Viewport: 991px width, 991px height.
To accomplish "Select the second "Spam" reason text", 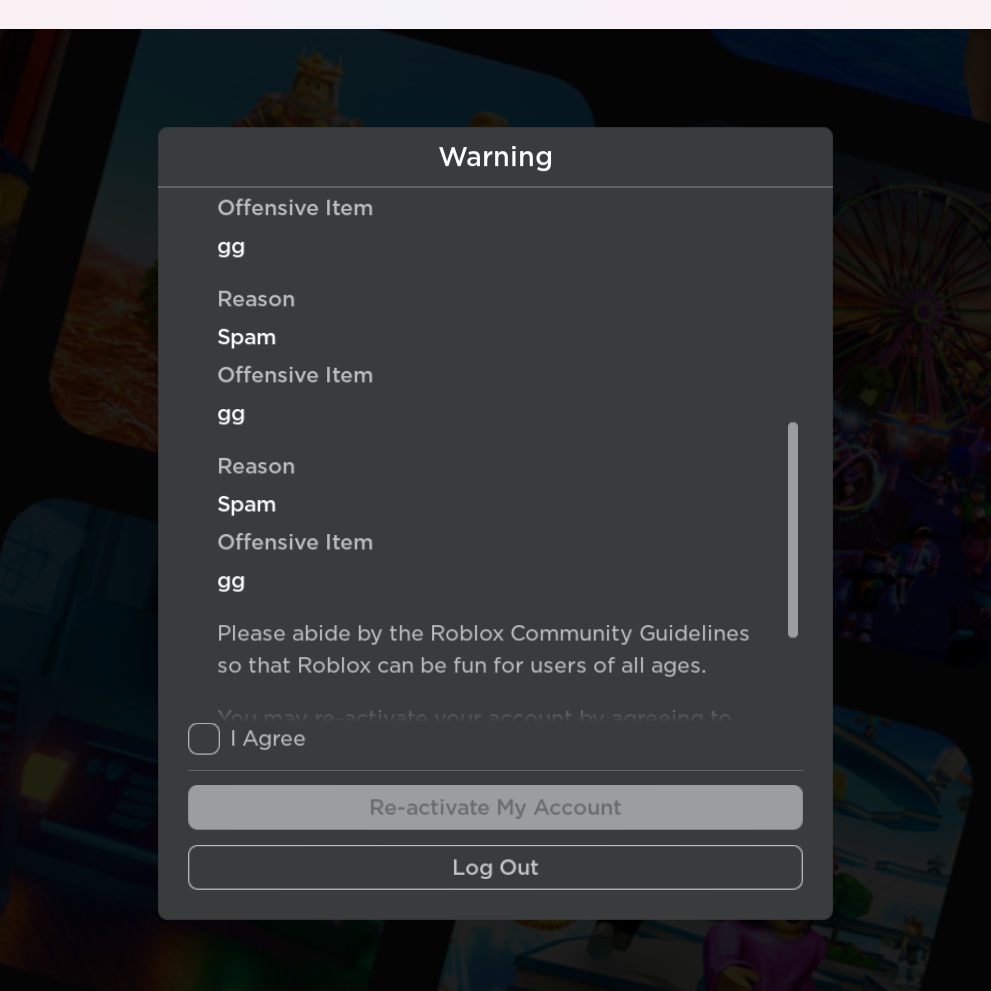I will (246, 504).
